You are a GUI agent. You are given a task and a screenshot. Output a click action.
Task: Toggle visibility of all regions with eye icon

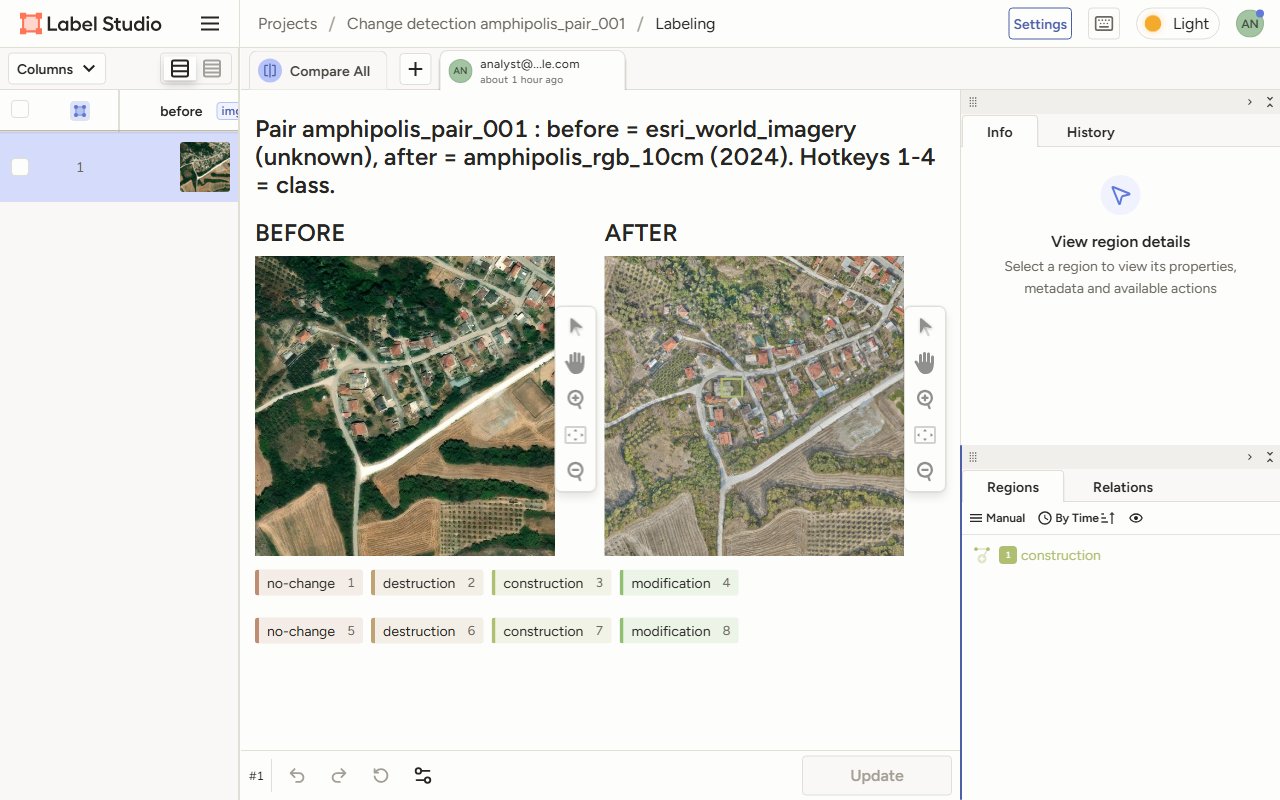1136,518
